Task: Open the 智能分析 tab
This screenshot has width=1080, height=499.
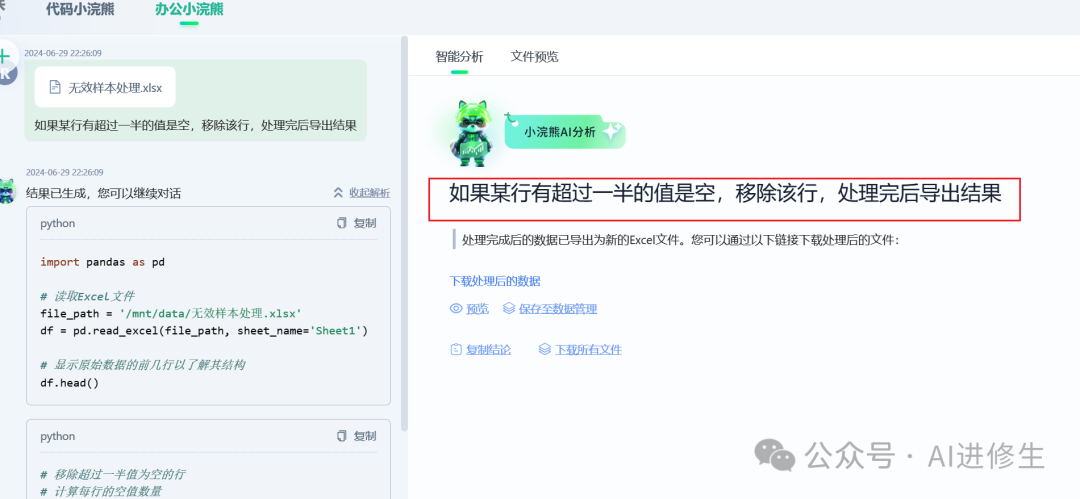Action: (459, 57)
